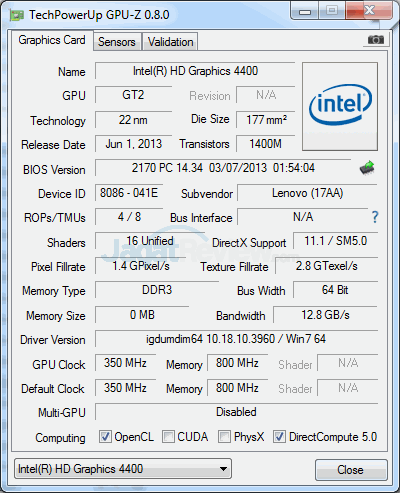Click the Bus Interface field showing N/A
Screen dimensions: 400x493
(x=303, y=217)
